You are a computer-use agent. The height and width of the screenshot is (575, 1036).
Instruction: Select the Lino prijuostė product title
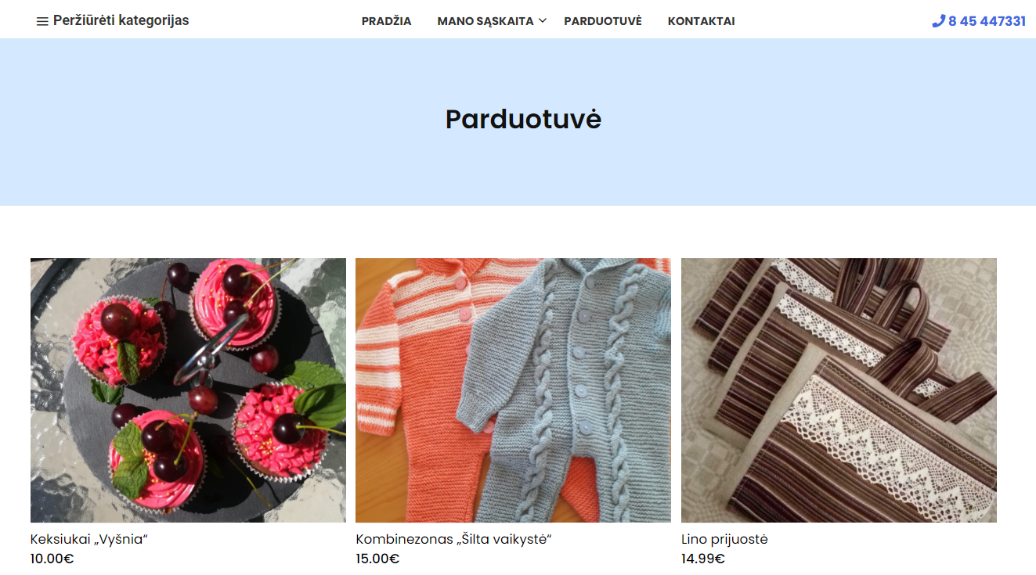724,539
